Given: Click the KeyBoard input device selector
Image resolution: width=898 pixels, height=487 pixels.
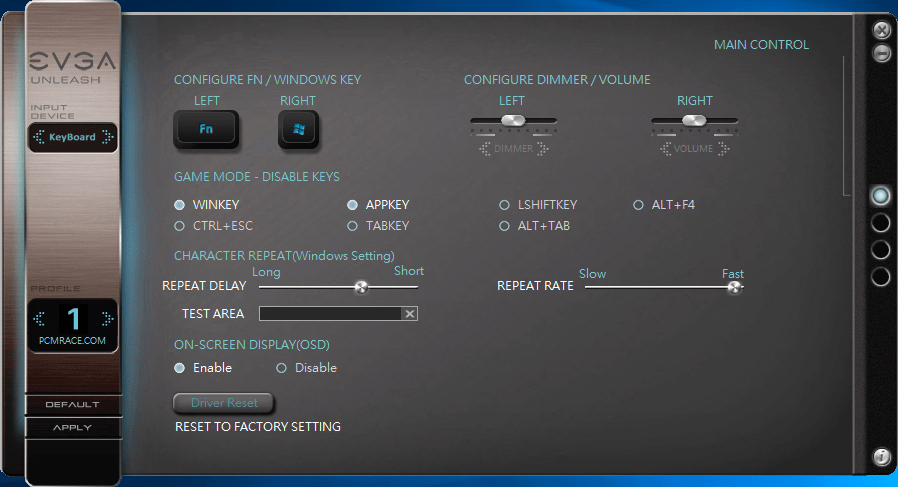Looking at the screenshot, I should click(x=73, y=137).
